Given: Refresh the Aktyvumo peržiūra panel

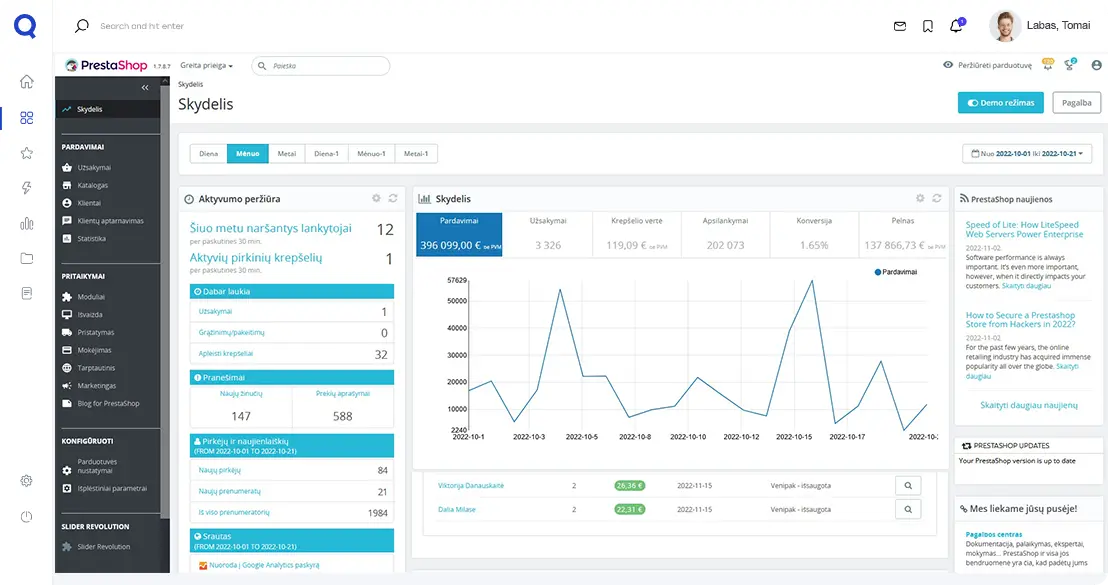Looking at the screenshot, I should point(393,199).
